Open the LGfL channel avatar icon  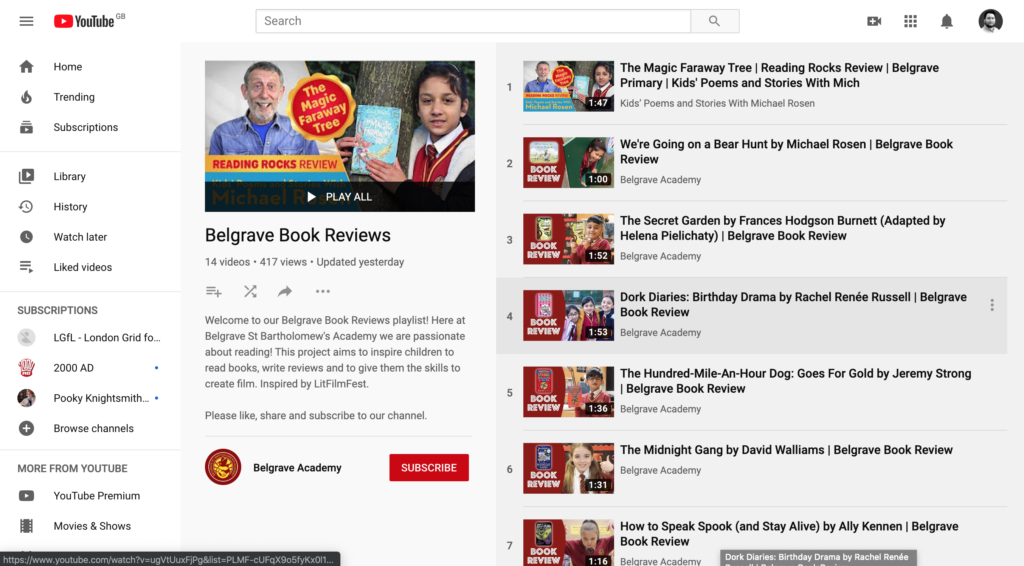(26, 338)
